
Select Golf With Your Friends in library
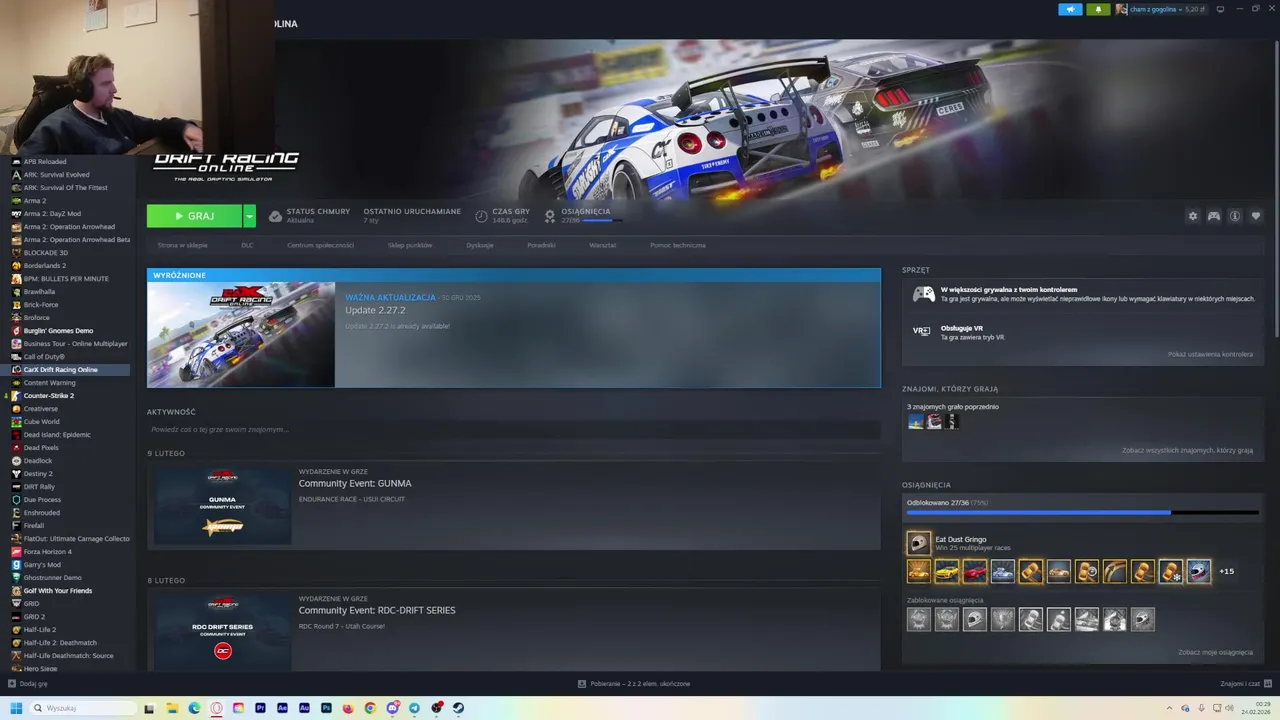(57, 591)
